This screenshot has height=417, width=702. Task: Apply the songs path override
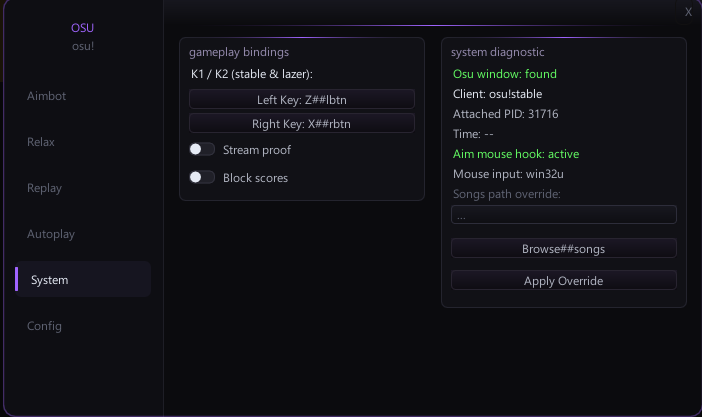point(564,281)
